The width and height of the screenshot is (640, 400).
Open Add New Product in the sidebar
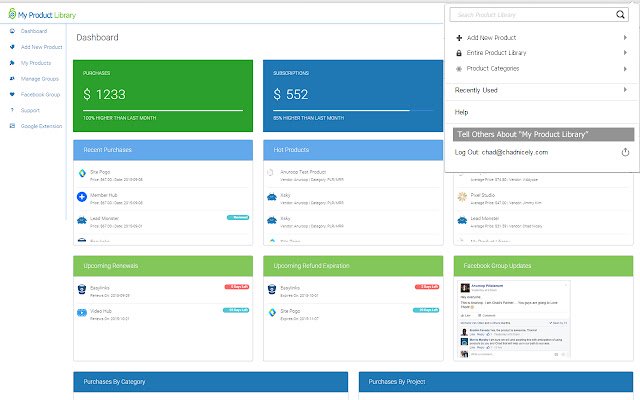click(42, 47)
